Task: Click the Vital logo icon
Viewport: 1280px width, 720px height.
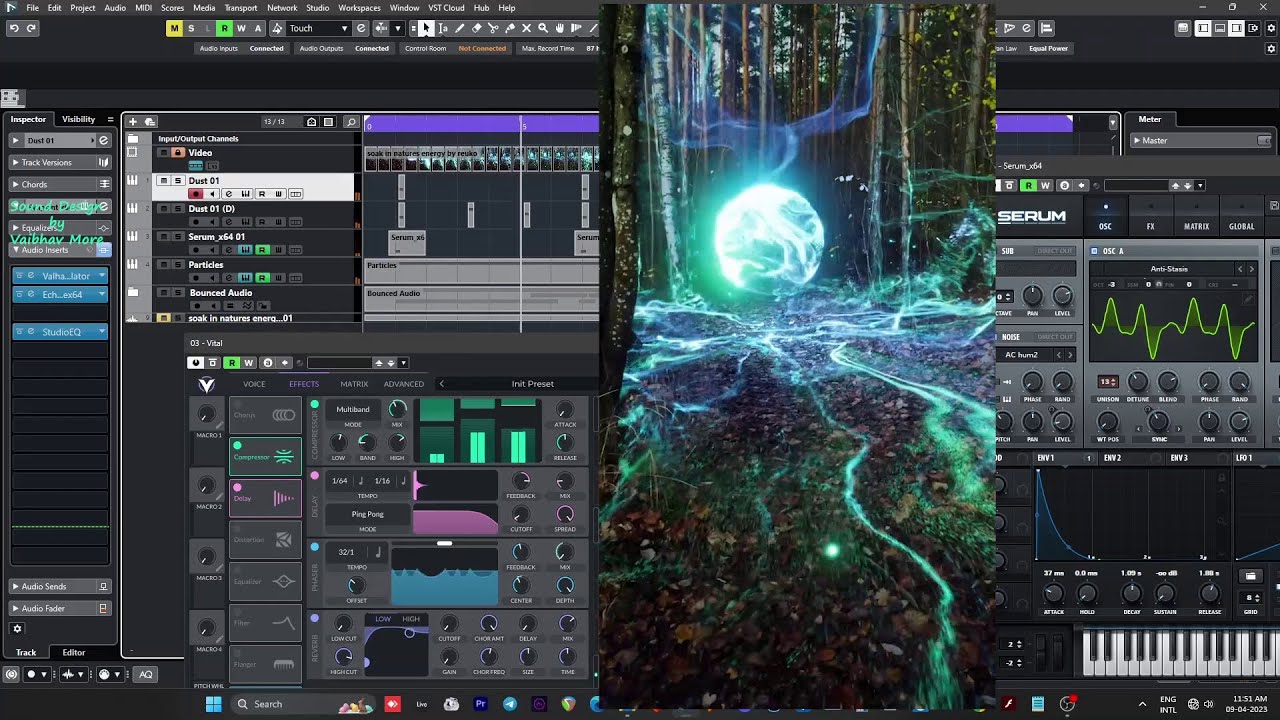Action: (x=206, y=384)
